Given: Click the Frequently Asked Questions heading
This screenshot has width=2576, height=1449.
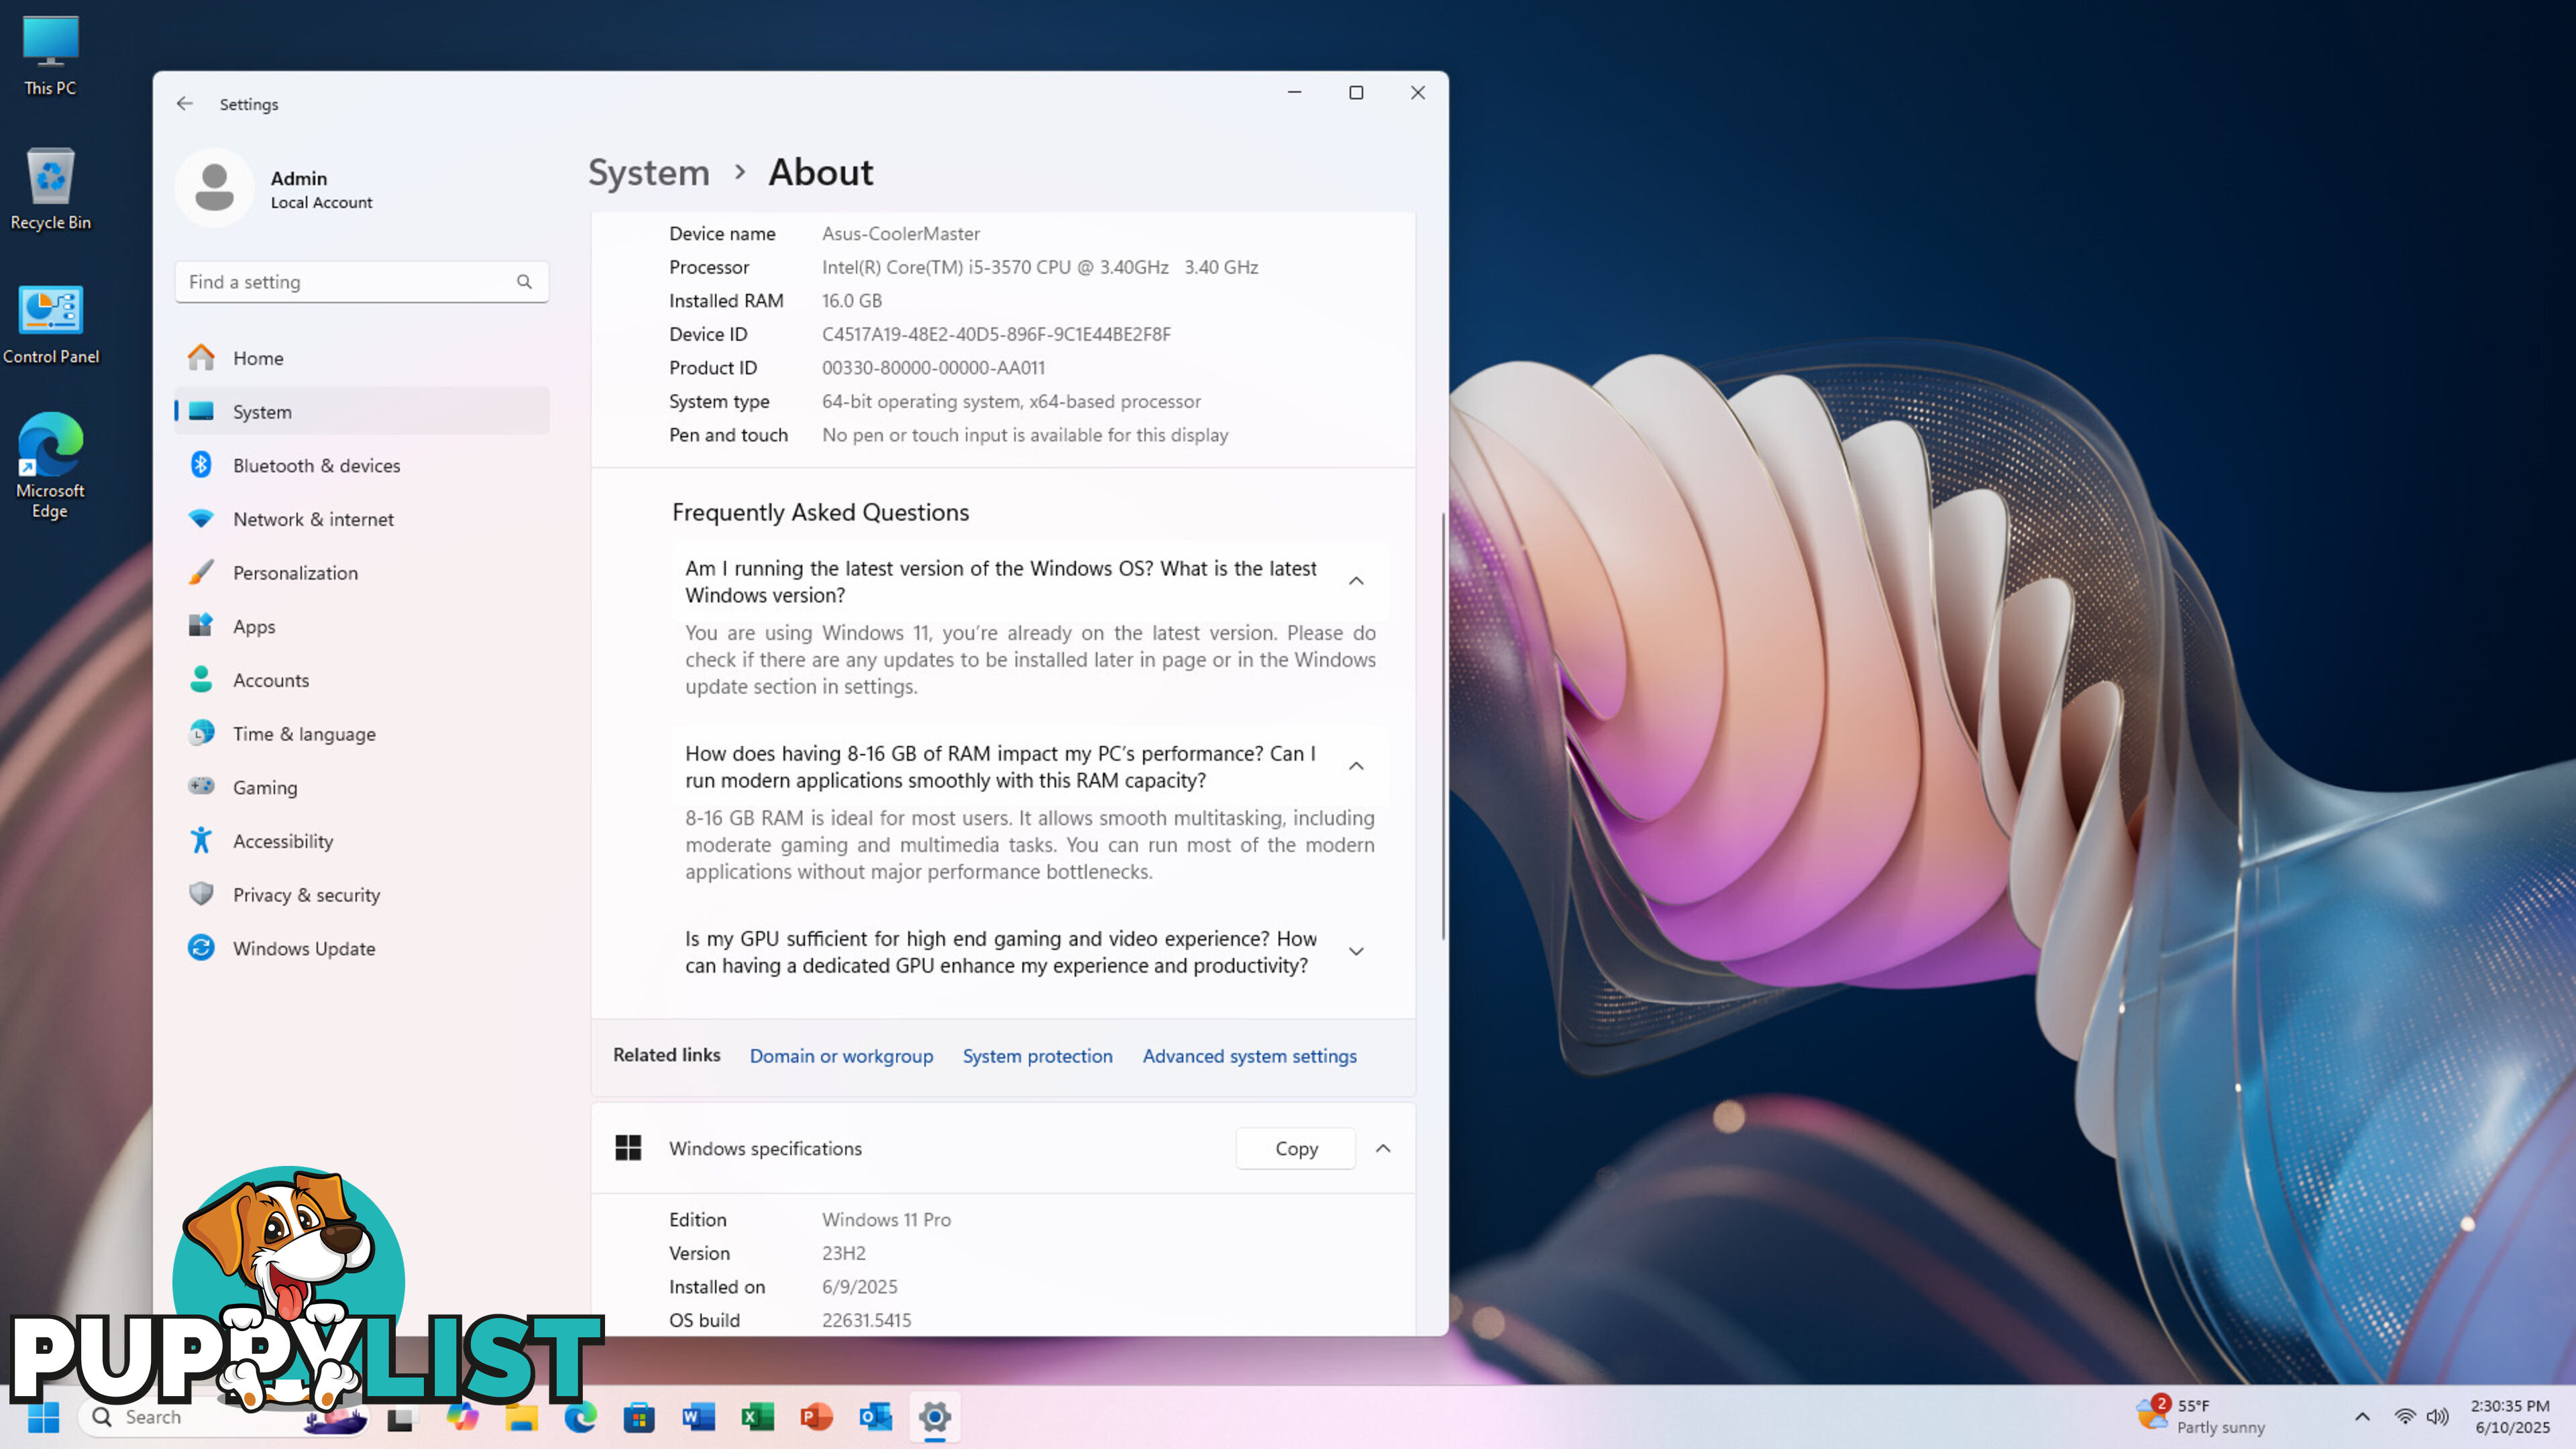Looking at the screenshot, I should pos(820,512).
